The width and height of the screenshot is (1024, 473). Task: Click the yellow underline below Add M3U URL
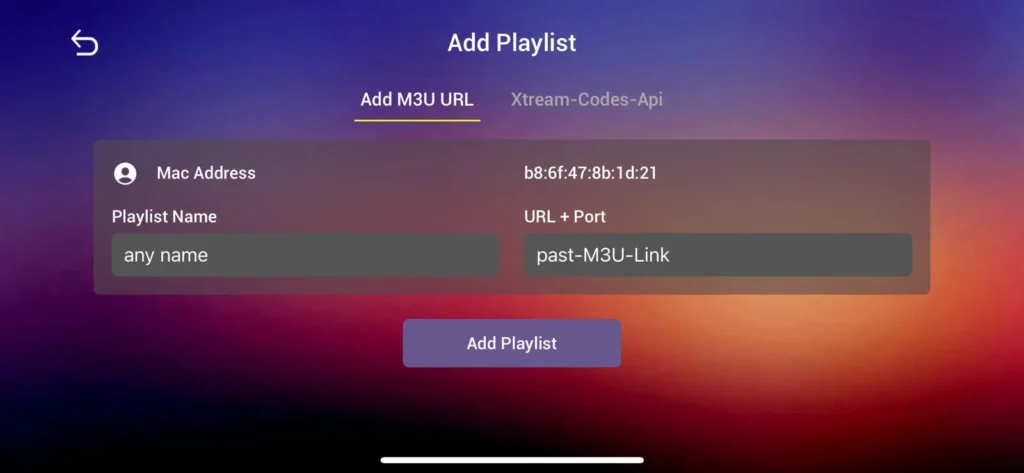pos(417,120)
